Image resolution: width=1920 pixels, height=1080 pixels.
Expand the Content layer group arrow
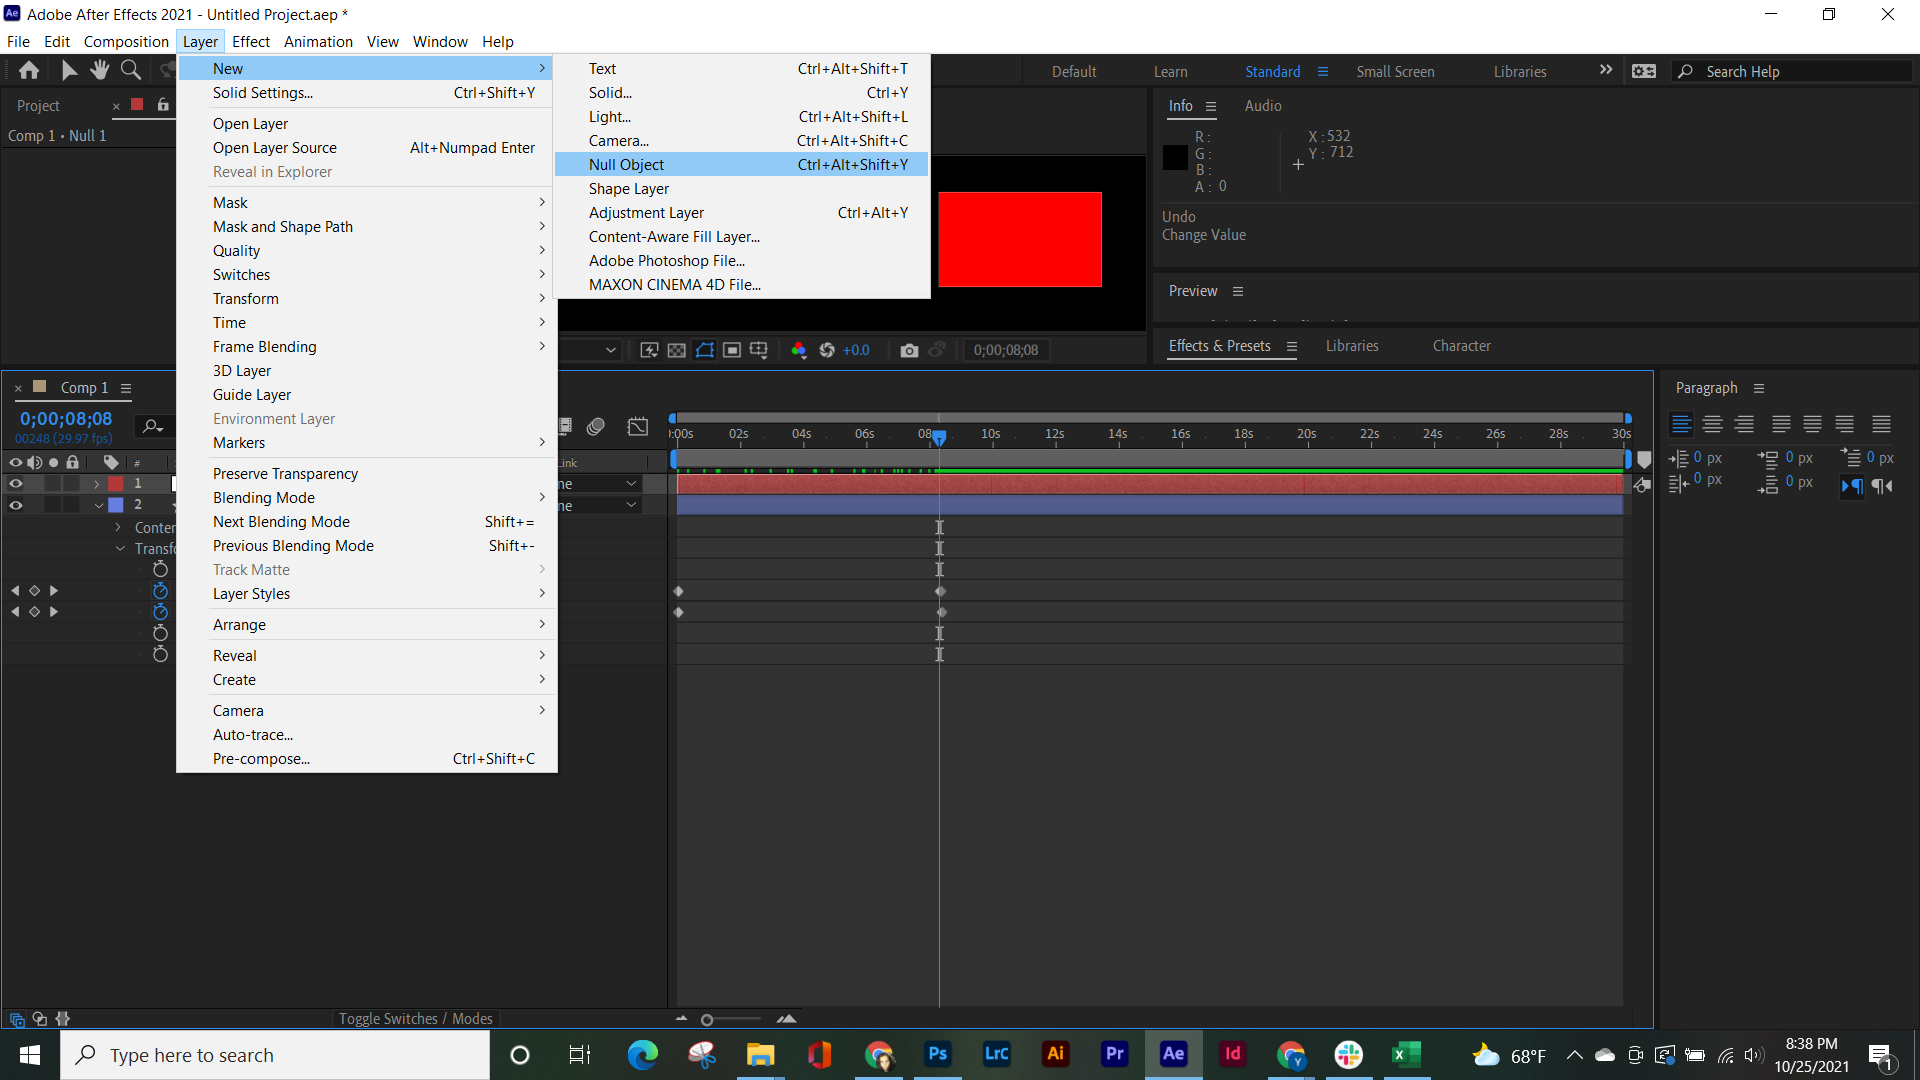point(117,527)
